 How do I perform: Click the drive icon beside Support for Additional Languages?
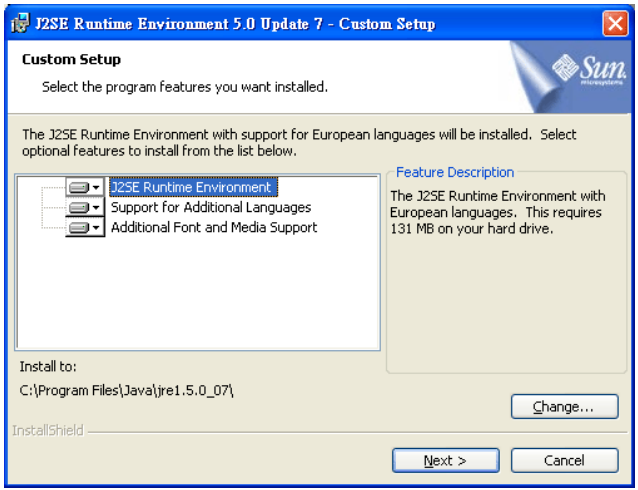[79, 208]
